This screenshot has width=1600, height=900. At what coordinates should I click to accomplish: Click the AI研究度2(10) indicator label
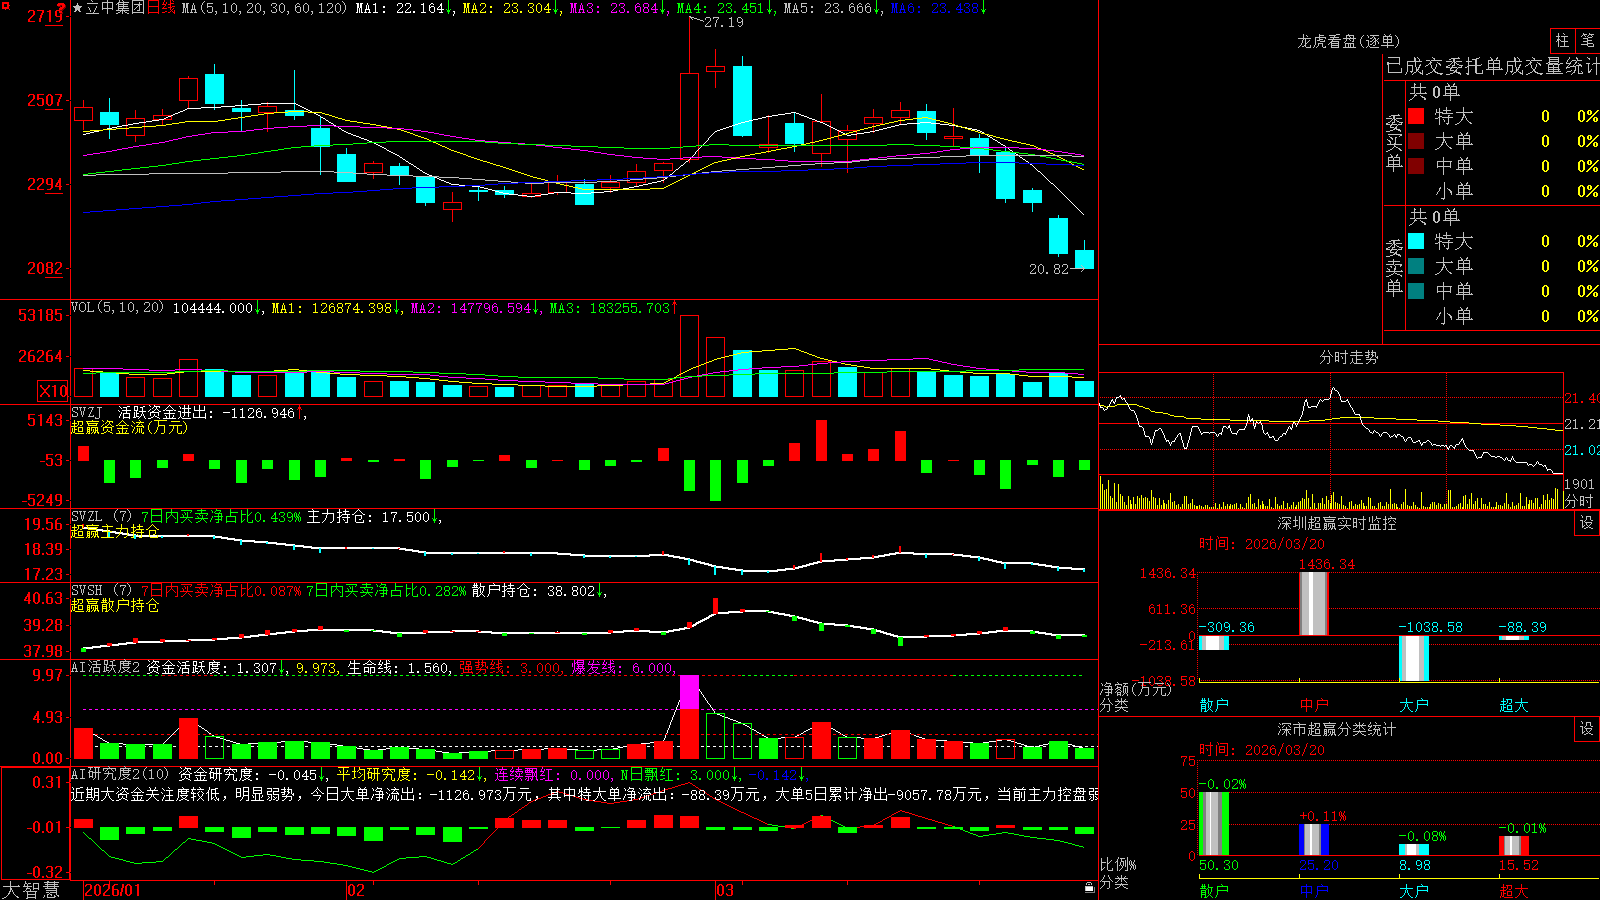coord(120,774)
